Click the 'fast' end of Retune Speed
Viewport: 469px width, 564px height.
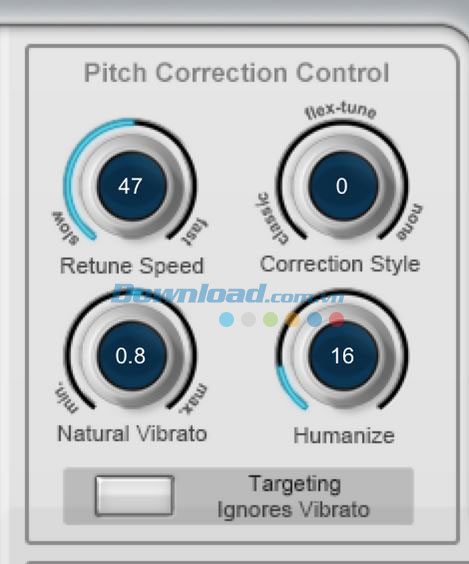point(195,231)
